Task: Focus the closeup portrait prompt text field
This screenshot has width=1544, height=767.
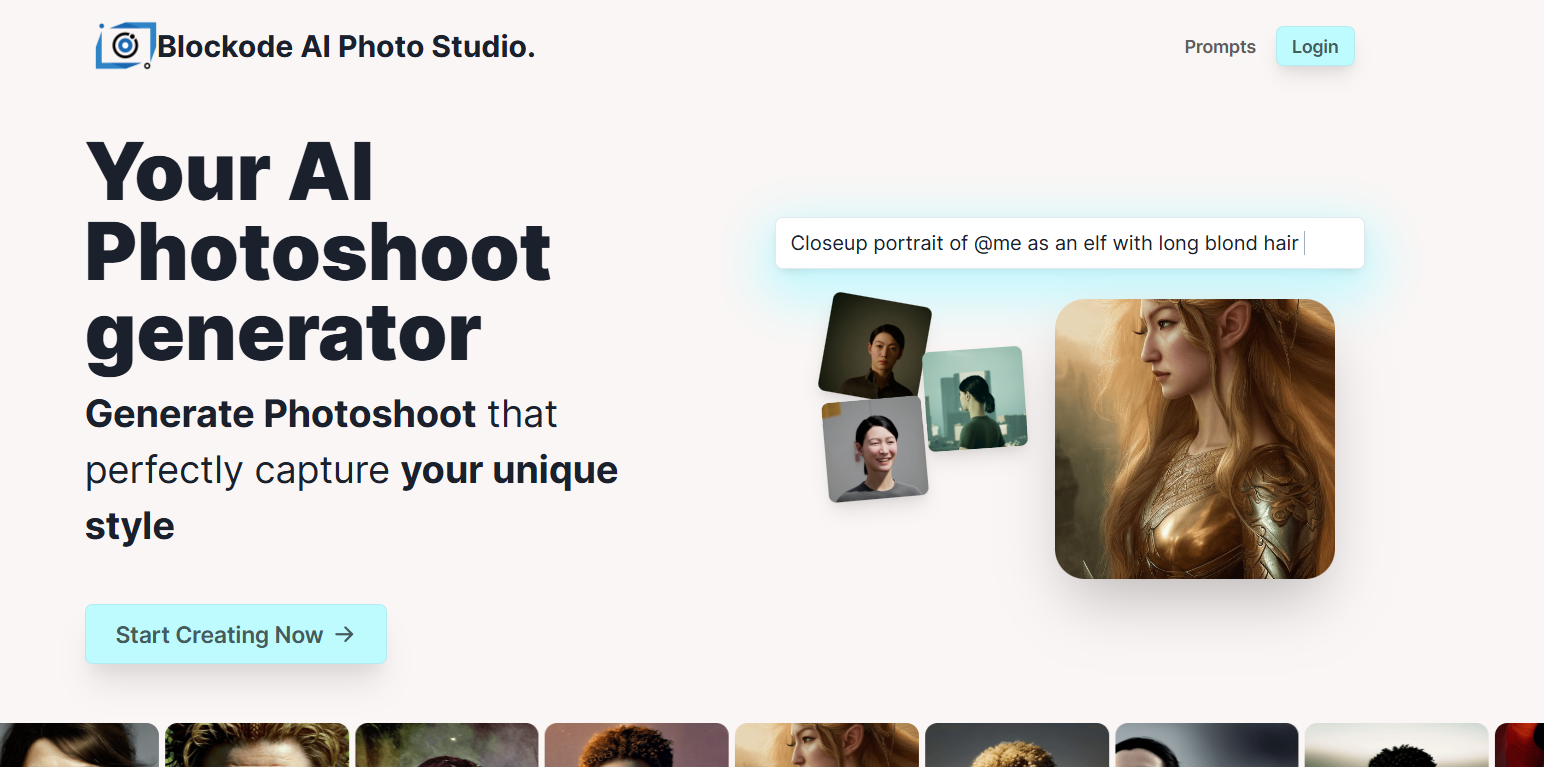Action: (1068, 243)
